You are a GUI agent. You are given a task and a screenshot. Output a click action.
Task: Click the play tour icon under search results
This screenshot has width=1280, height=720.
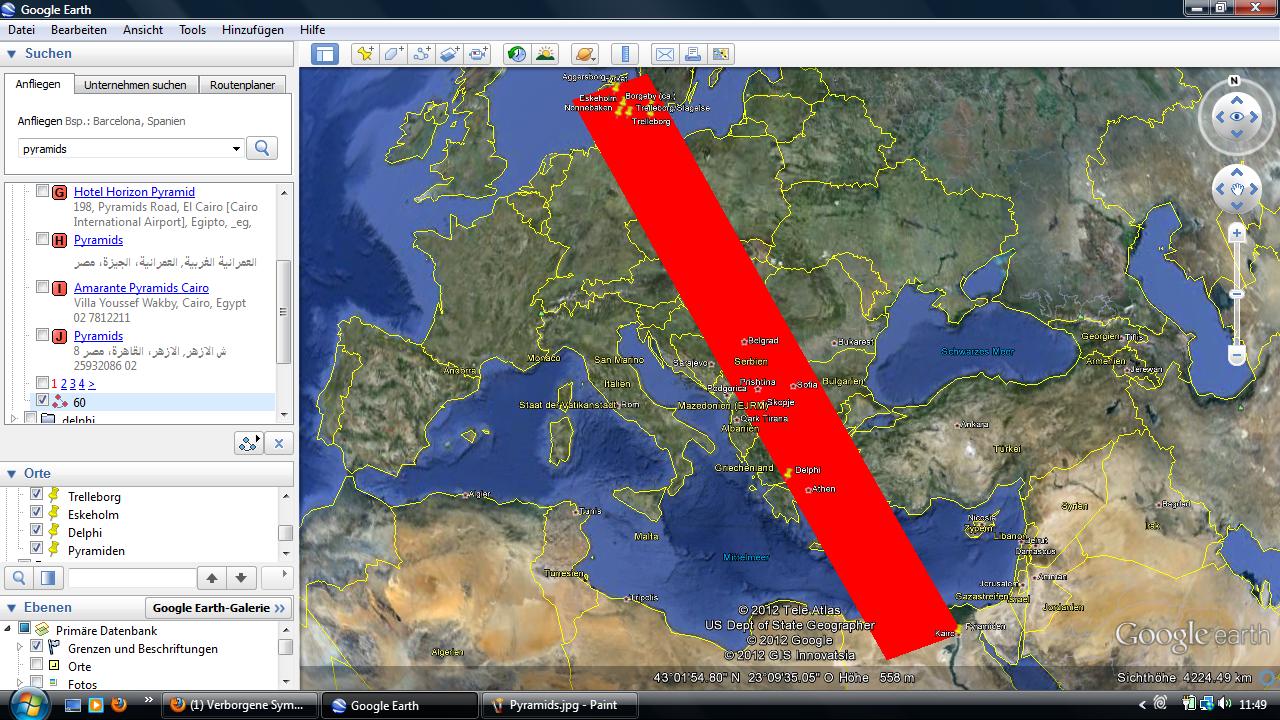click(x=249, y=443)
